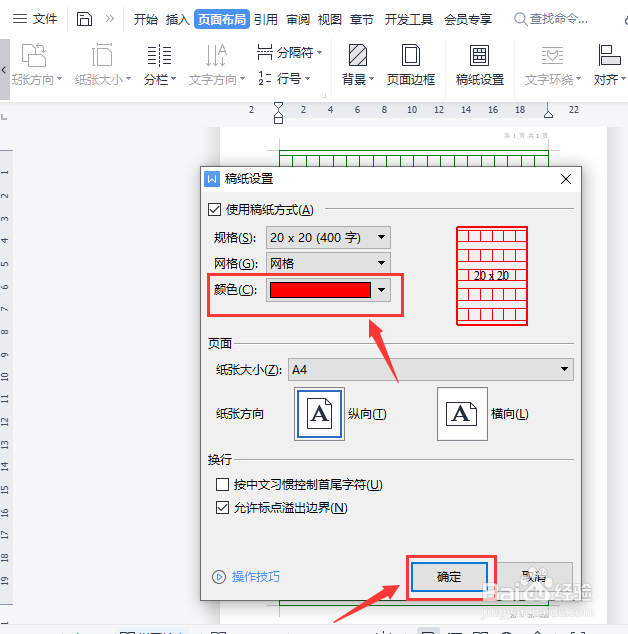Screen dimensions: 628x634
Task: Open the 页面边框 tool
Action: 410,65
